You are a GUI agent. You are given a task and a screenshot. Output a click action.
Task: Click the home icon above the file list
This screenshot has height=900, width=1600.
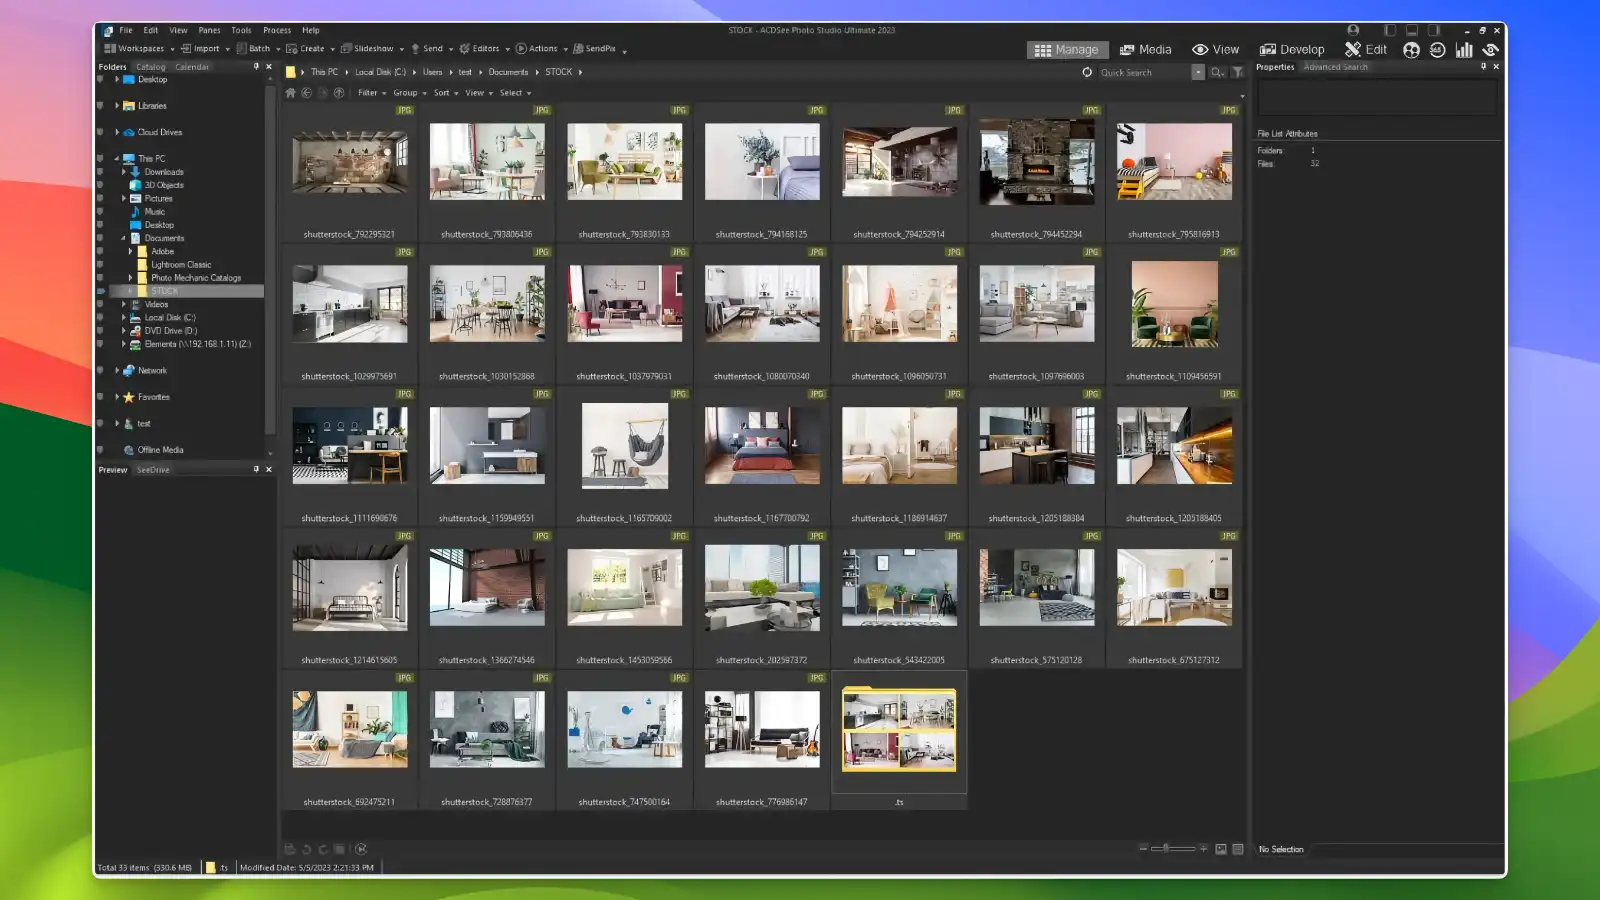(290, 92)
